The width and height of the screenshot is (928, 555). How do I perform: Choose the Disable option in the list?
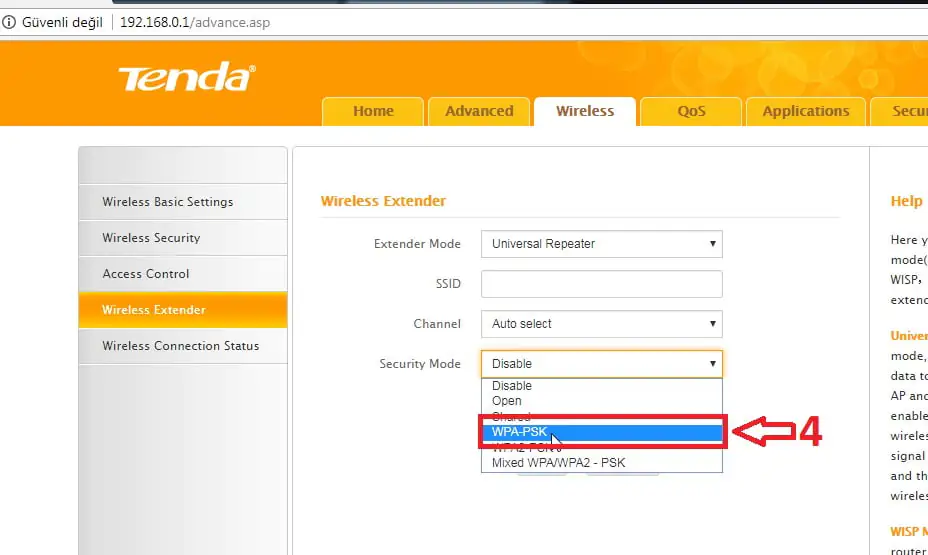(601, 386)
